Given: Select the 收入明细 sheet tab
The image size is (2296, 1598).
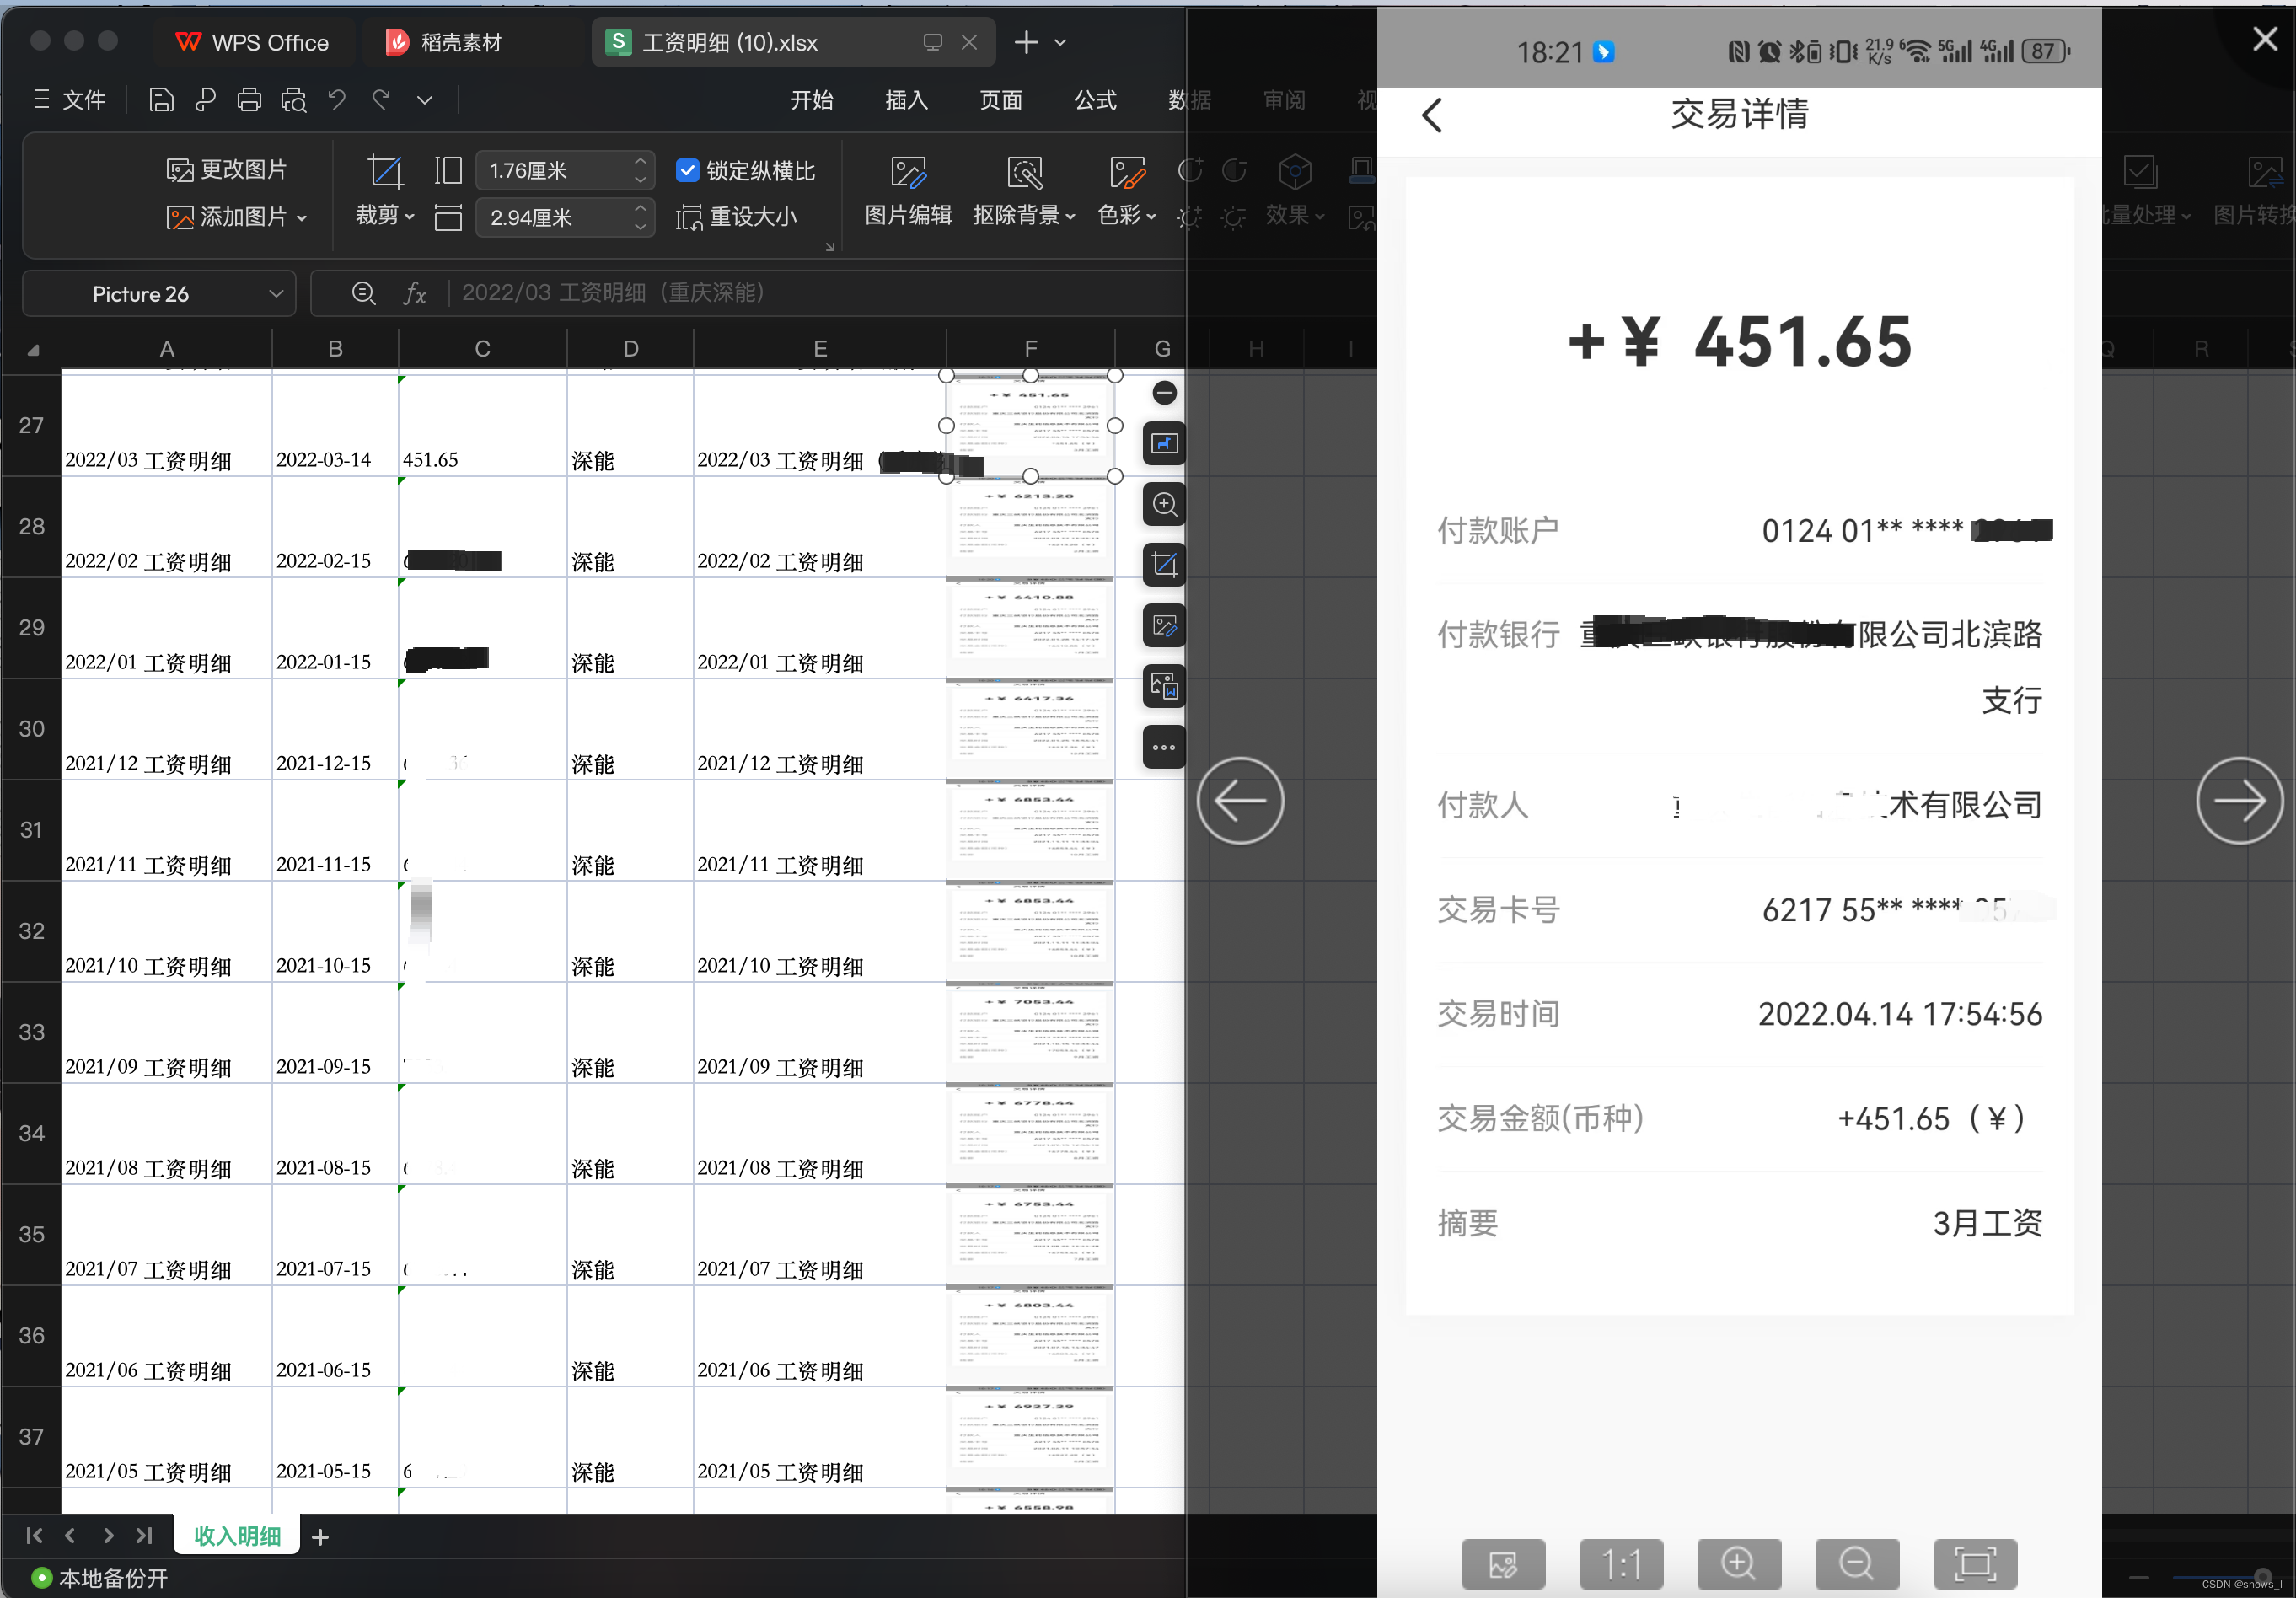Looking at the screenshot, I should point(237,1535).
